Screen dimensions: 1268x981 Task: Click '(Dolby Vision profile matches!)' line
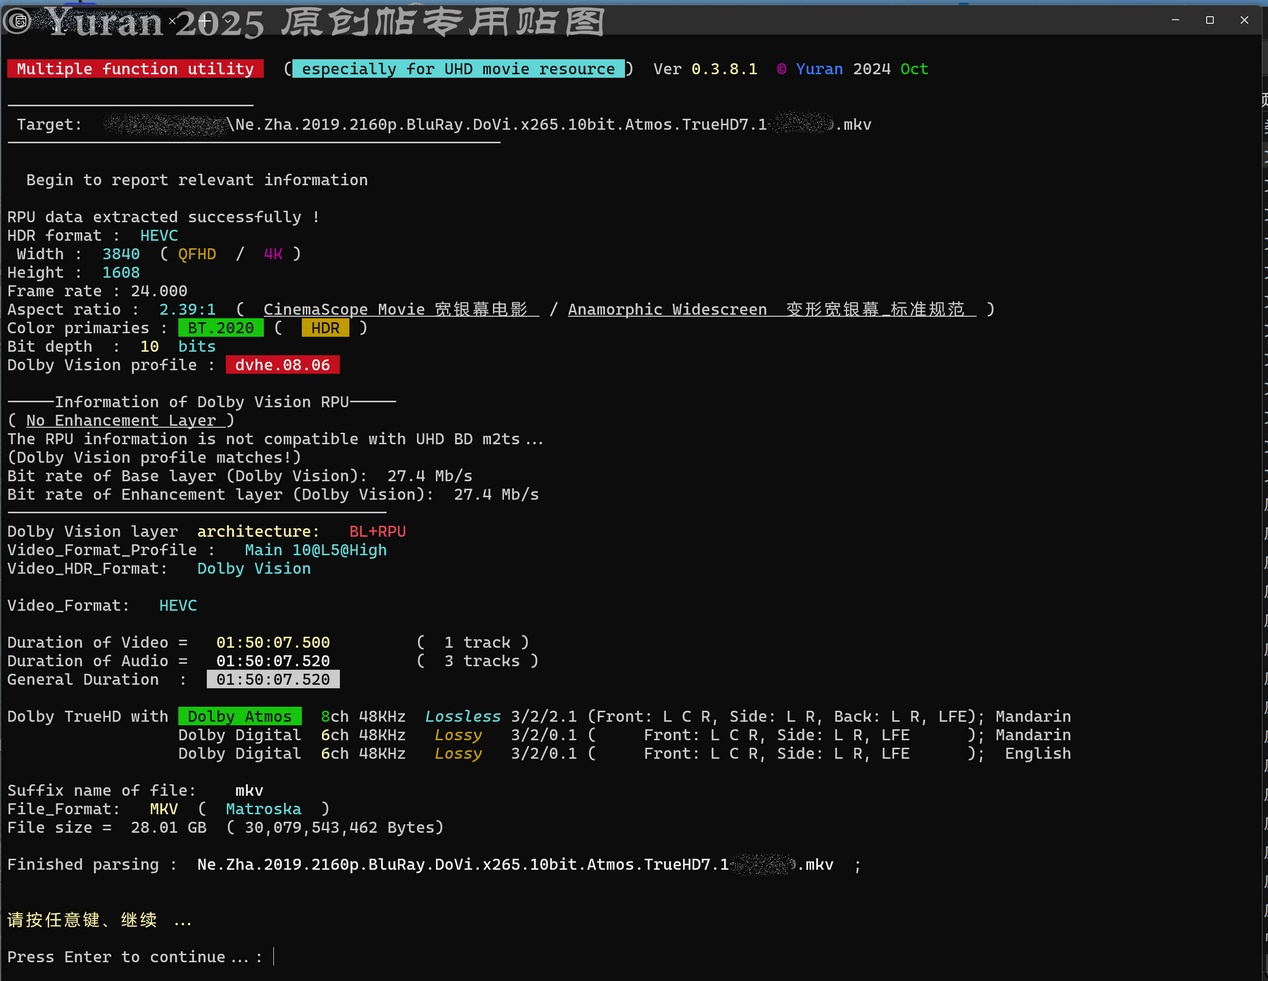[x=154, y=458]
